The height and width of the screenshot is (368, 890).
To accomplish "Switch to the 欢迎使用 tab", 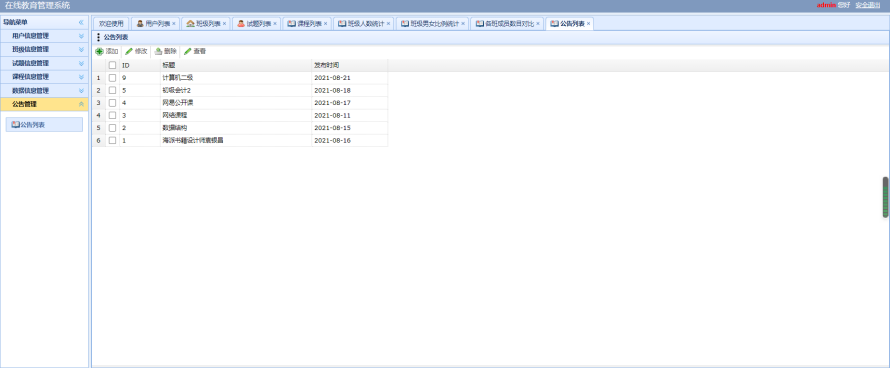I will [111, 24].
